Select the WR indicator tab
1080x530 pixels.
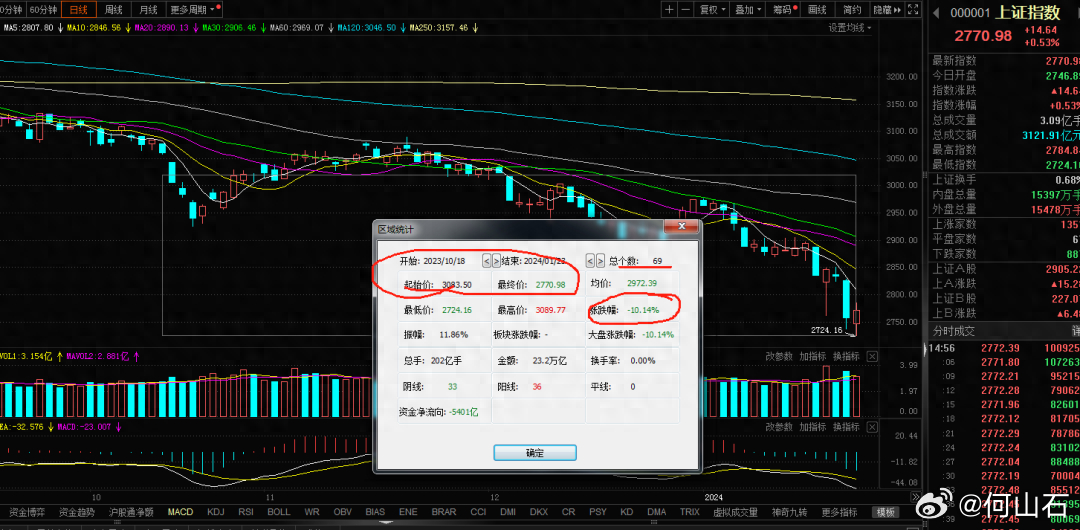click(312, 512)
